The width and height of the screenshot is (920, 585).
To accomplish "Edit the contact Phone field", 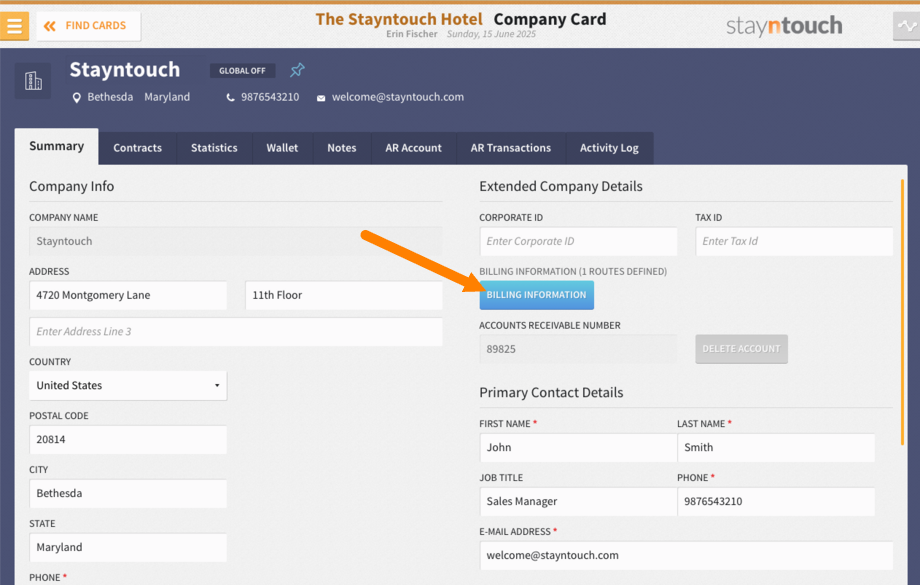I will click(x=776, y=502).
